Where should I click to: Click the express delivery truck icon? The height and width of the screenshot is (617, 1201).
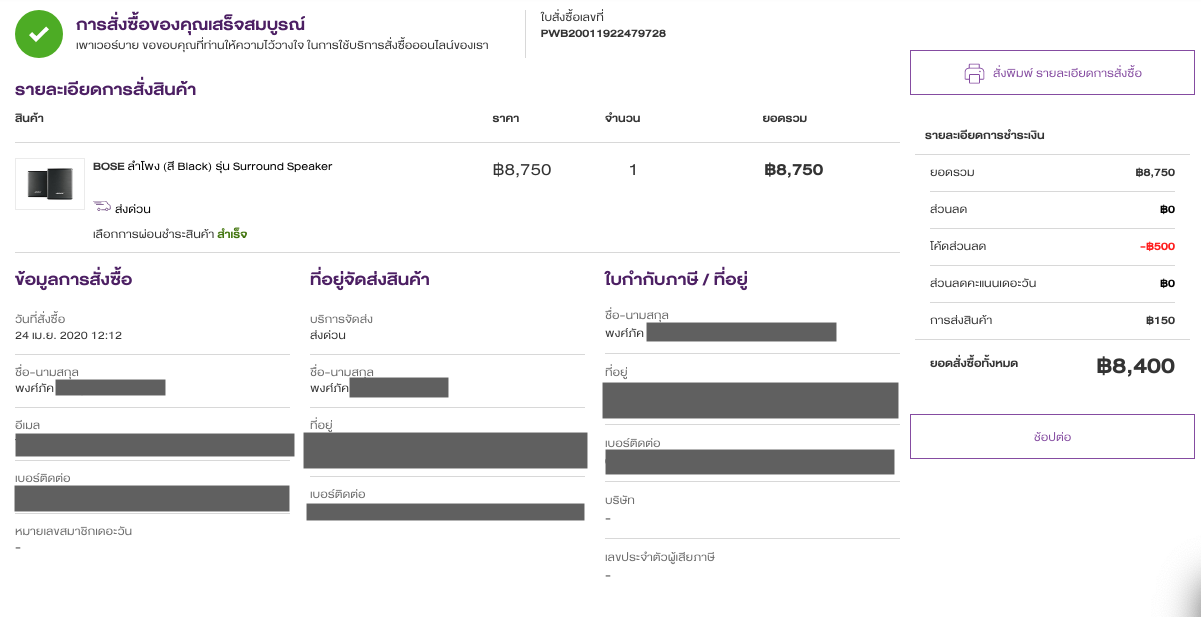102,208
